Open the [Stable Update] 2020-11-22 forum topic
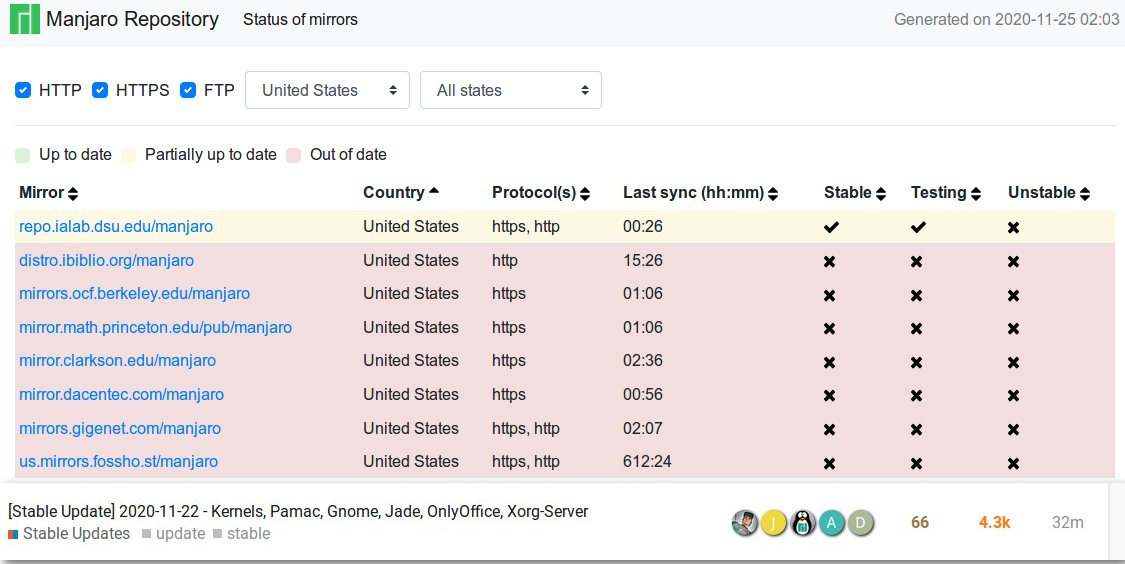 tap(298, 512)
